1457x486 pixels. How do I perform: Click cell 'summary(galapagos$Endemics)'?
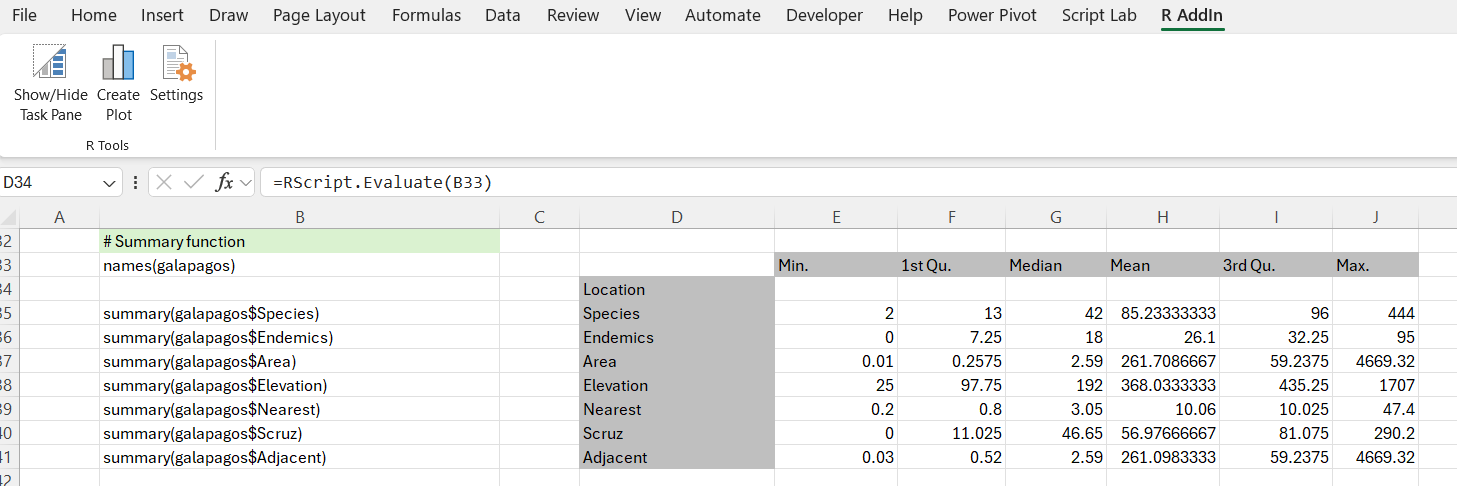tap(300, 337)
